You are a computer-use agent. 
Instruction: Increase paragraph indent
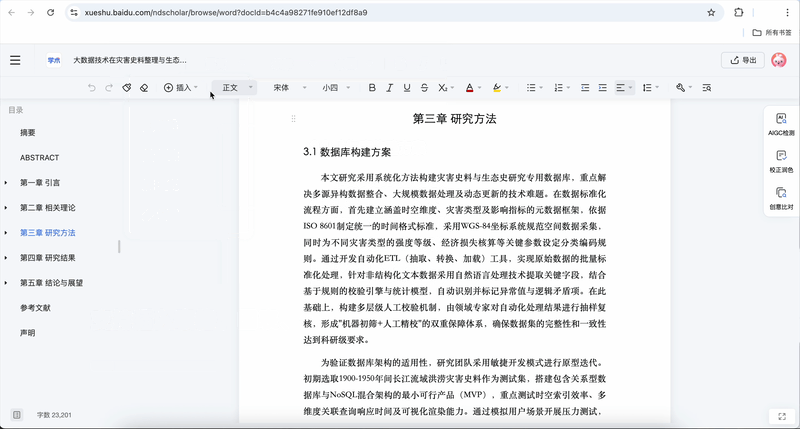[603, 88]
